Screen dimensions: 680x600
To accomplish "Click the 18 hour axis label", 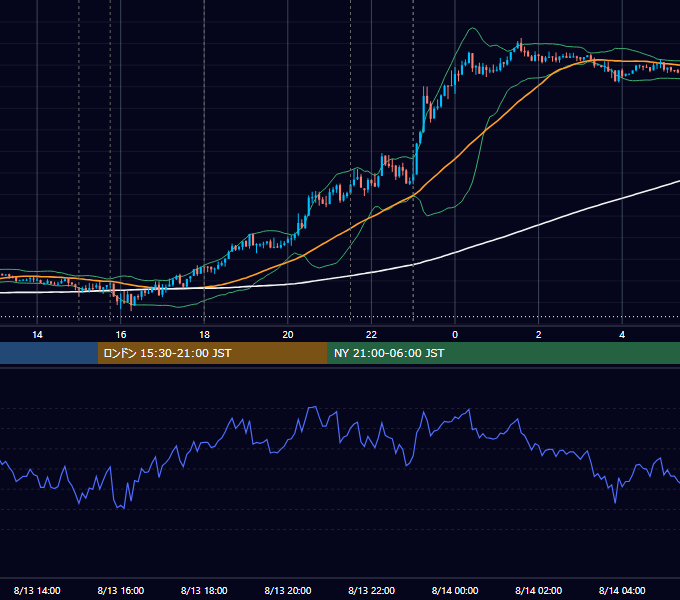I will coord(204,335).
